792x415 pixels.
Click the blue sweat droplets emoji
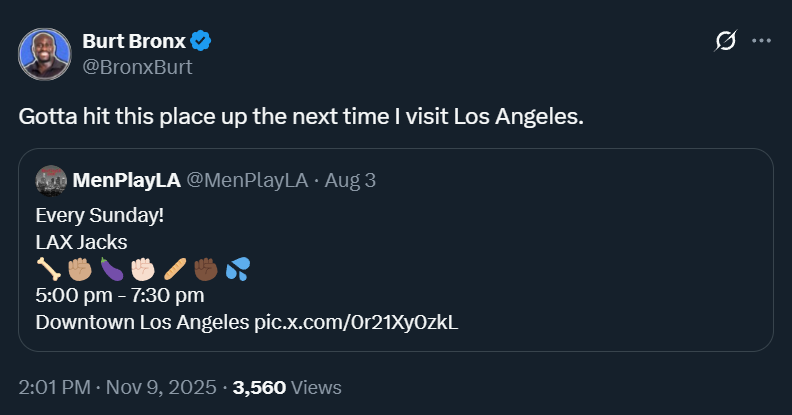[238, 269]
